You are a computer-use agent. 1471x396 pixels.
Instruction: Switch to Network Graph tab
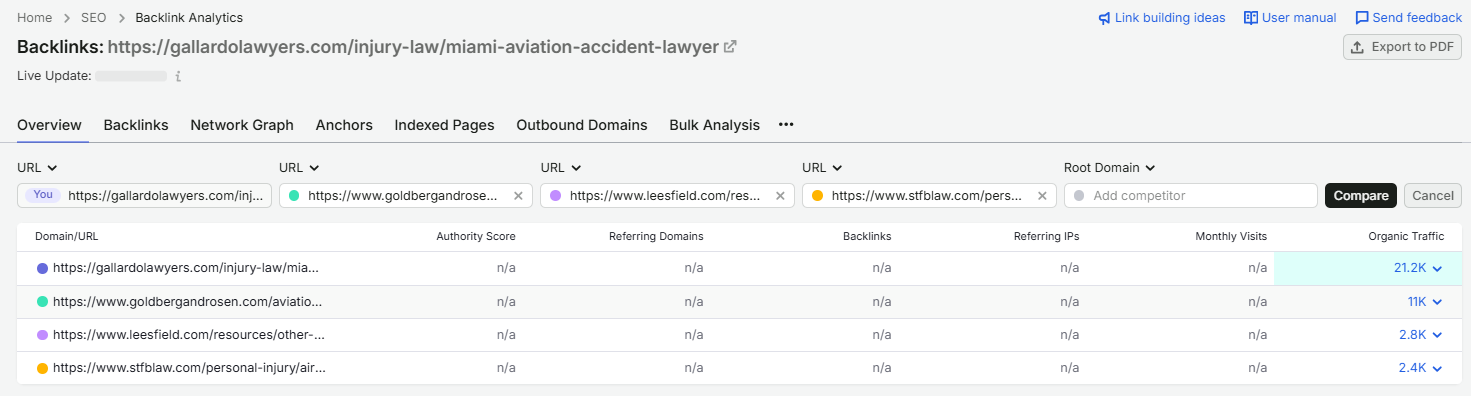click(242, 125)
